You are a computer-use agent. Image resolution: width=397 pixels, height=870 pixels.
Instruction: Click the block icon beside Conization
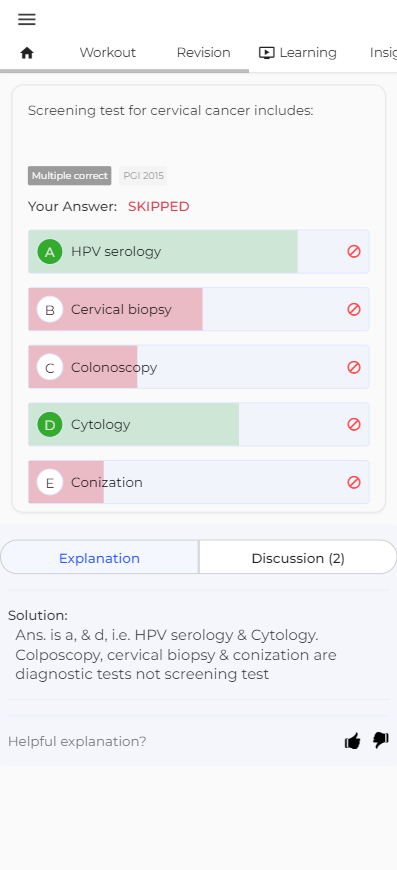tap(354, 482)
